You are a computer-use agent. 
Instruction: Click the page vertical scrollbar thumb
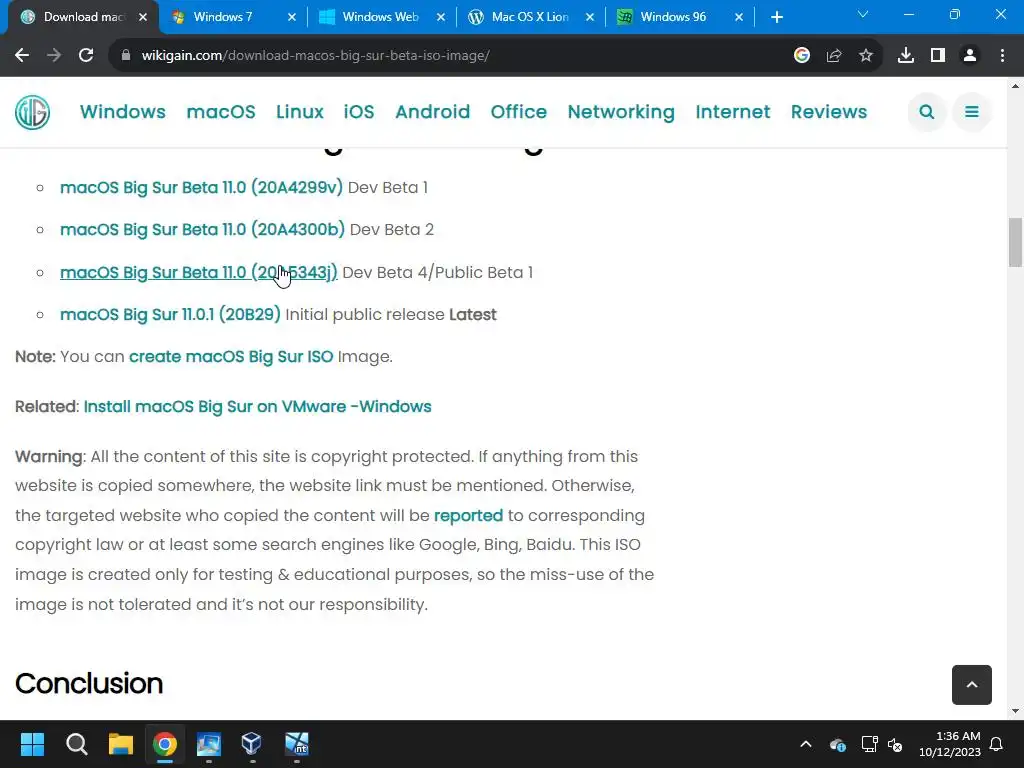pyautogui.click(x=1016, y=242)
